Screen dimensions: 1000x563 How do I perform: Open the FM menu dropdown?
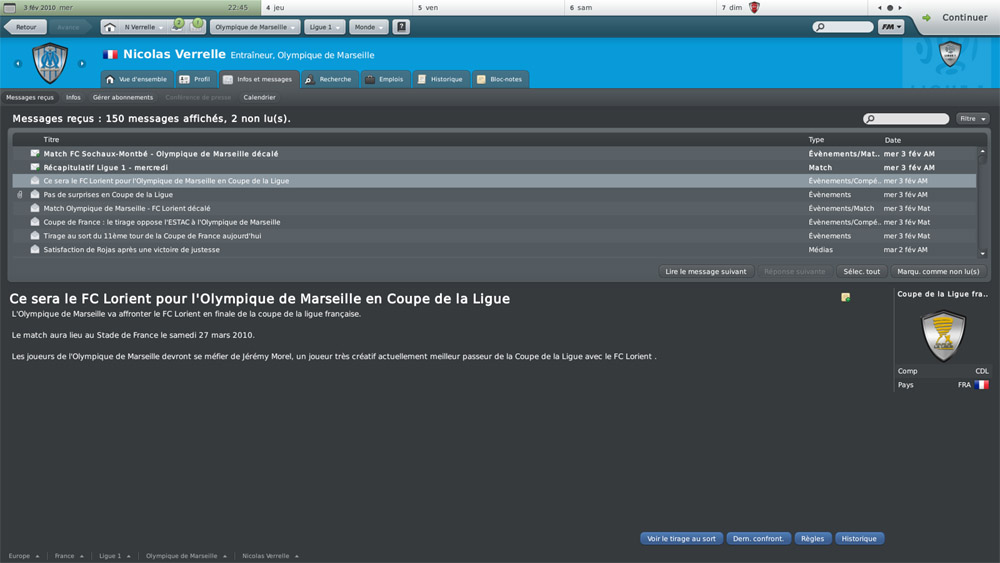(x=891, y=27)
